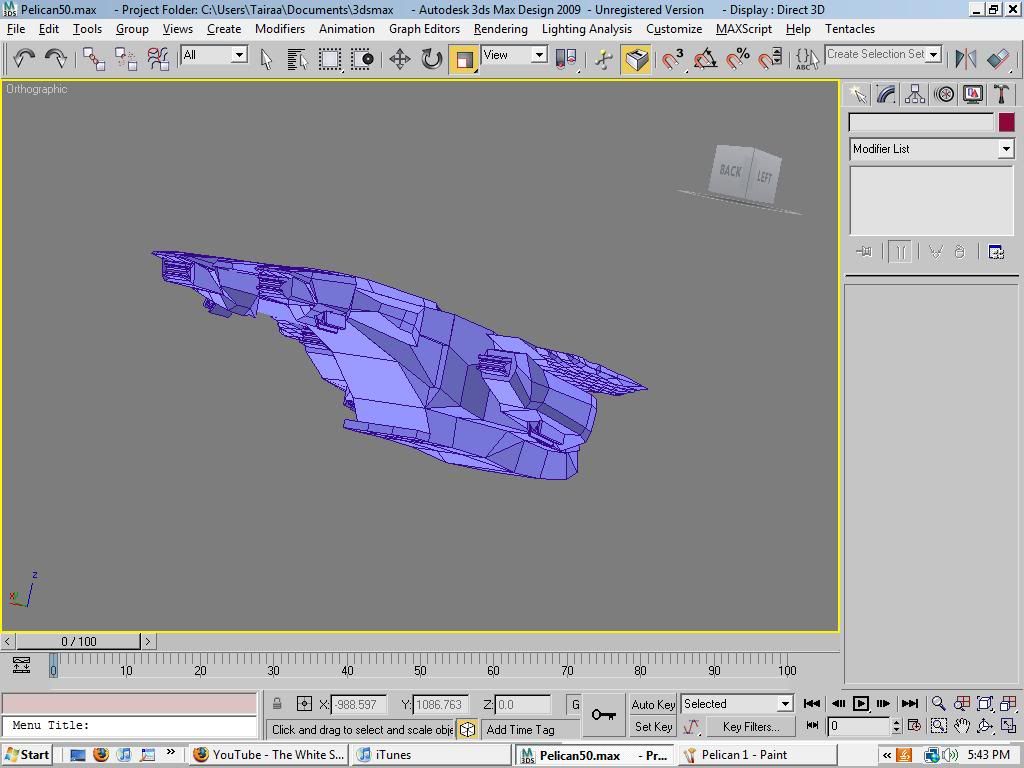Screen dimensions: 1024x768
Task: Click Maximize Viewport Toggle icon
Action: tap(1008, 726)
